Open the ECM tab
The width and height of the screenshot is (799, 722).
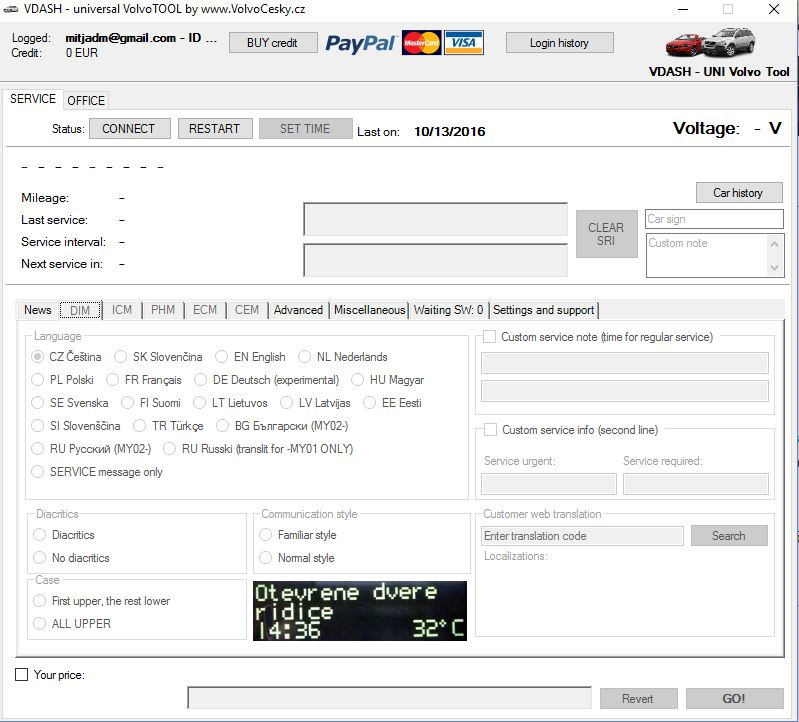click(x=205, y=310)
